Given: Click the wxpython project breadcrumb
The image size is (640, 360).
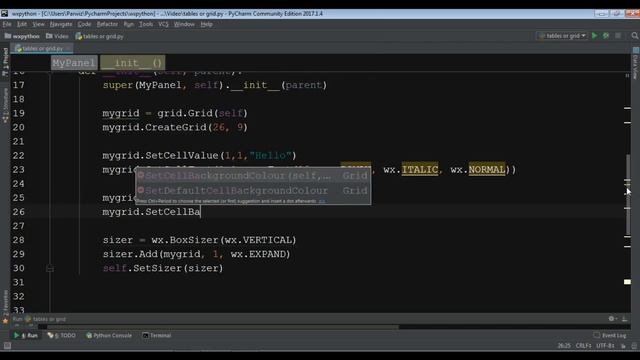Looking at the screenshot, I should click(22, 36).
